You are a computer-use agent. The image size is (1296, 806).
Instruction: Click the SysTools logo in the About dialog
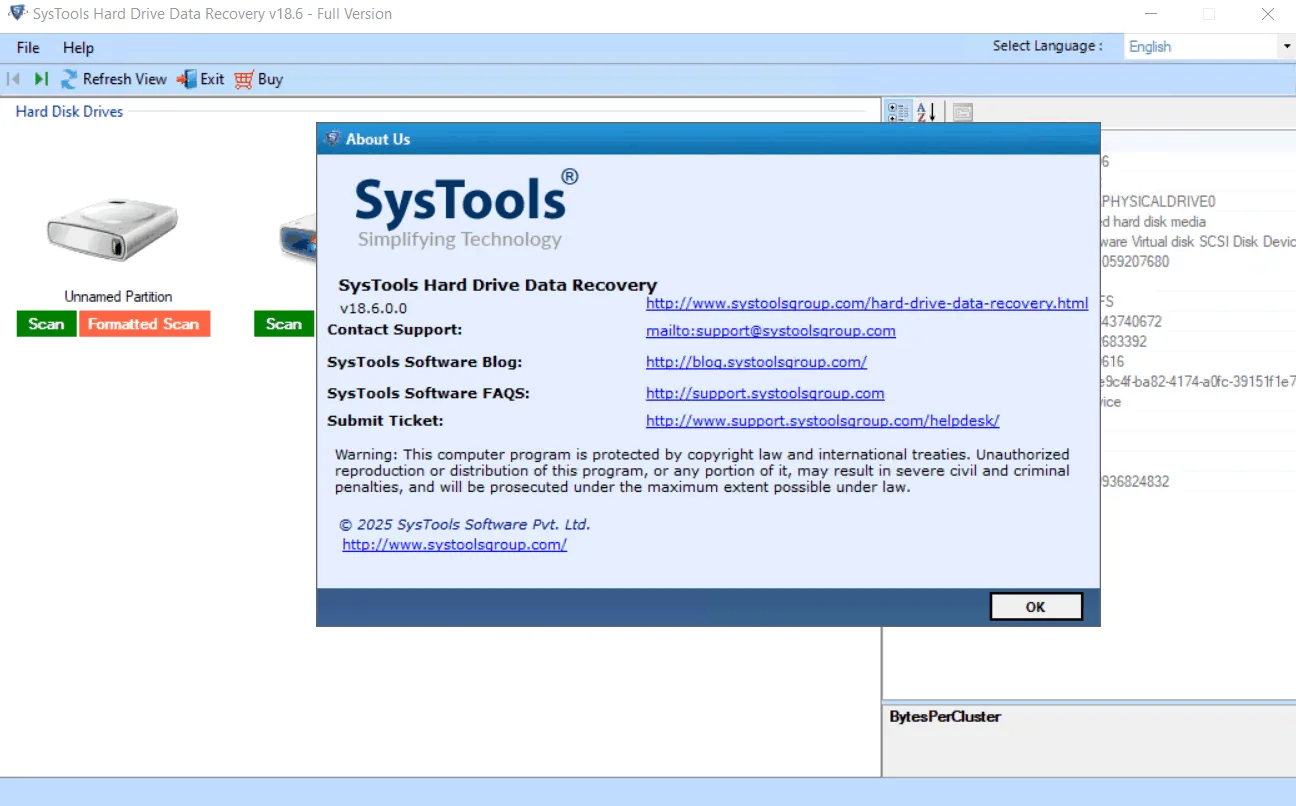pos(466,208)
